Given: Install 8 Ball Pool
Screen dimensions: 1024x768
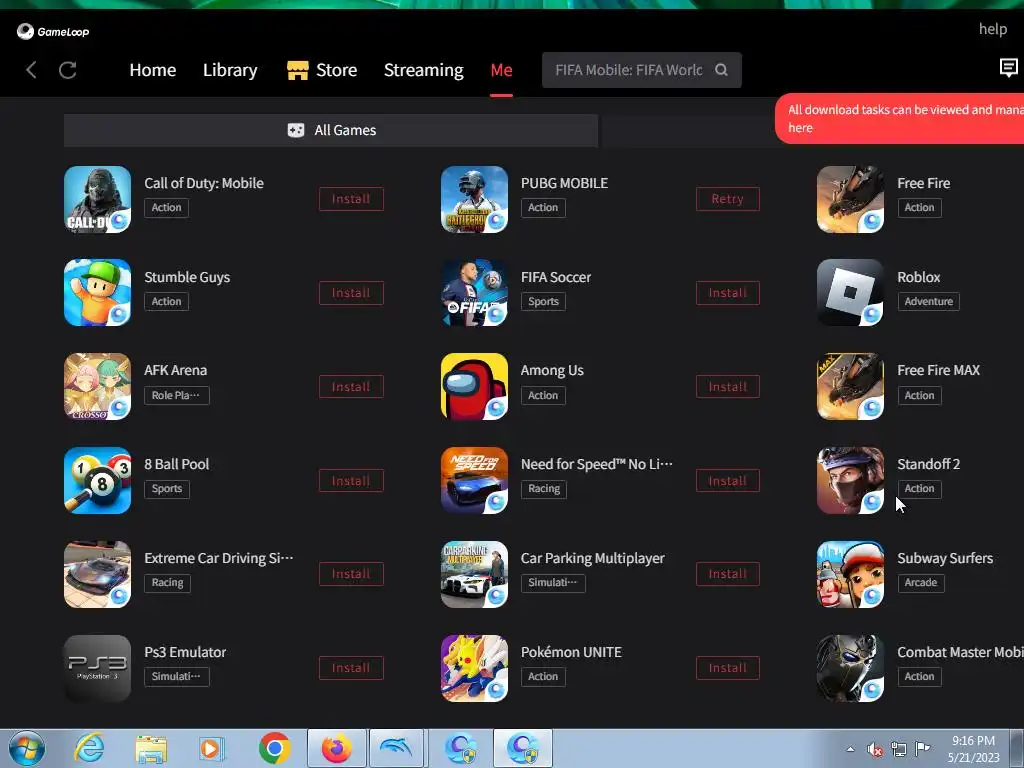Looking at the screenshot, I should 351,481.
